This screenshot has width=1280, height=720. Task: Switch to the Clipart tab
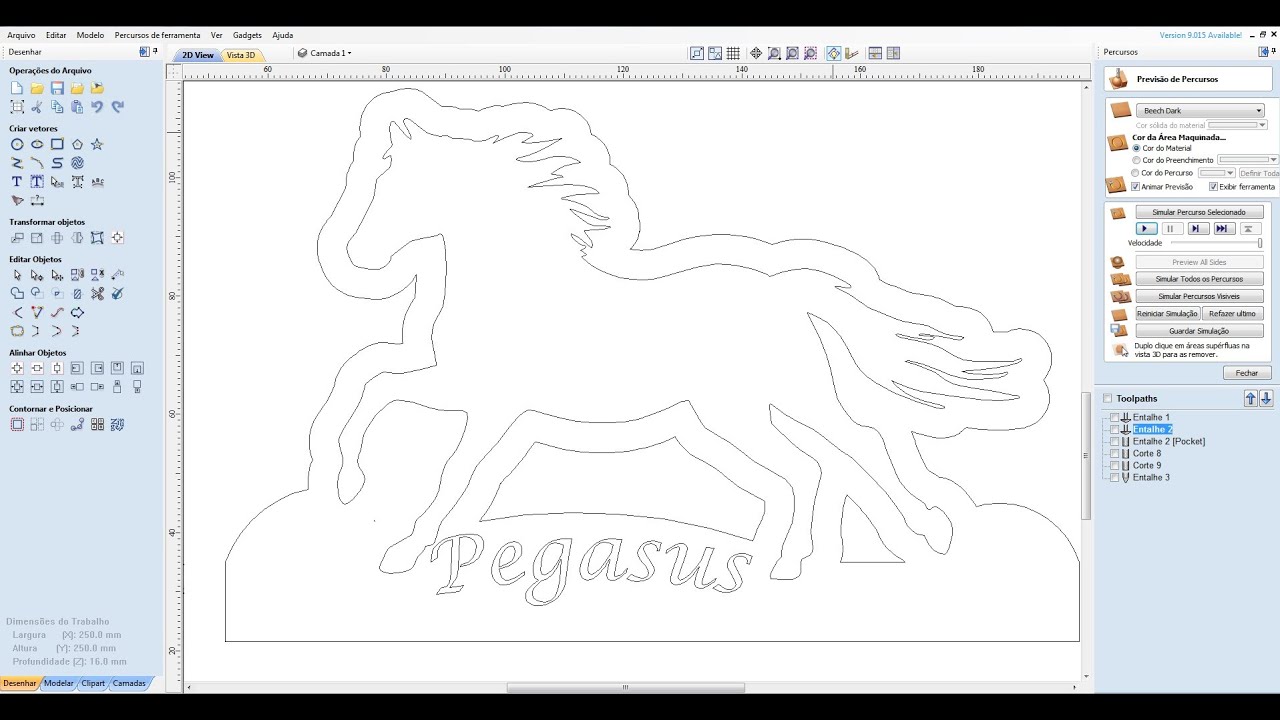[x=93, y=683]
